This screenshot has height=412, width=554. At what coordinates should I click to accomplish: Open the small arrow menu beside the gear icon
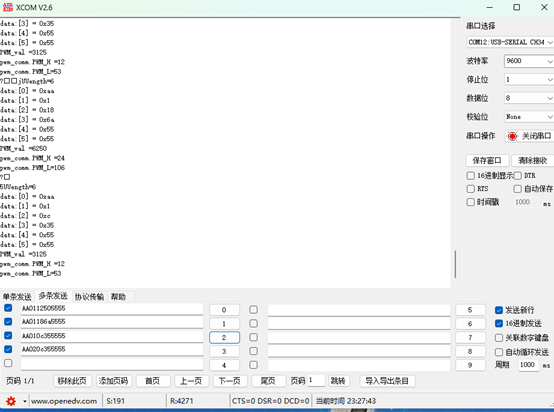click(25, 401)
